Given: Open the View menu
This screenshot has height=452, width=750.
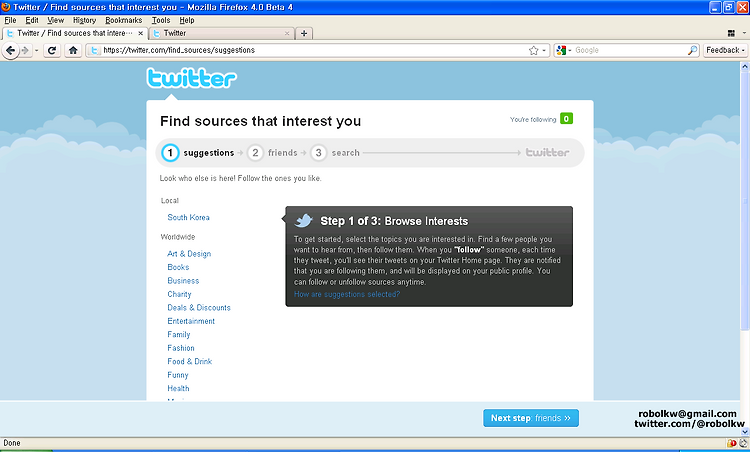Looking at the screenshot, I should tap(55, 20).
